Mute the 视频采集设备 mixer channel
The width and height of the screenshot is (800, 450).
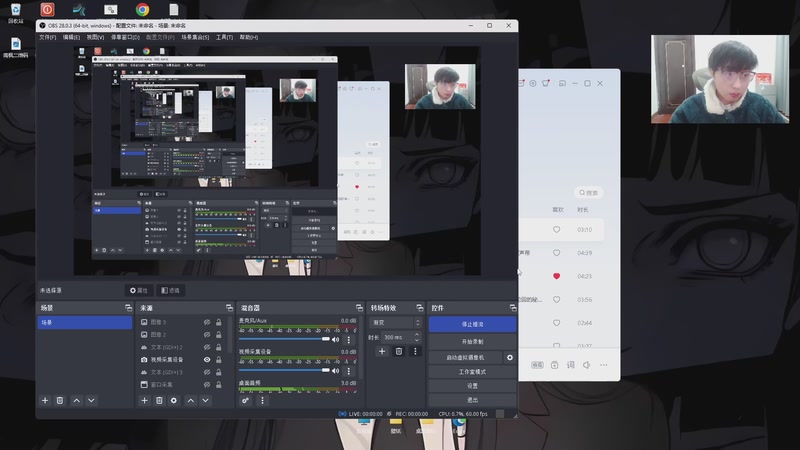[335, 370]
